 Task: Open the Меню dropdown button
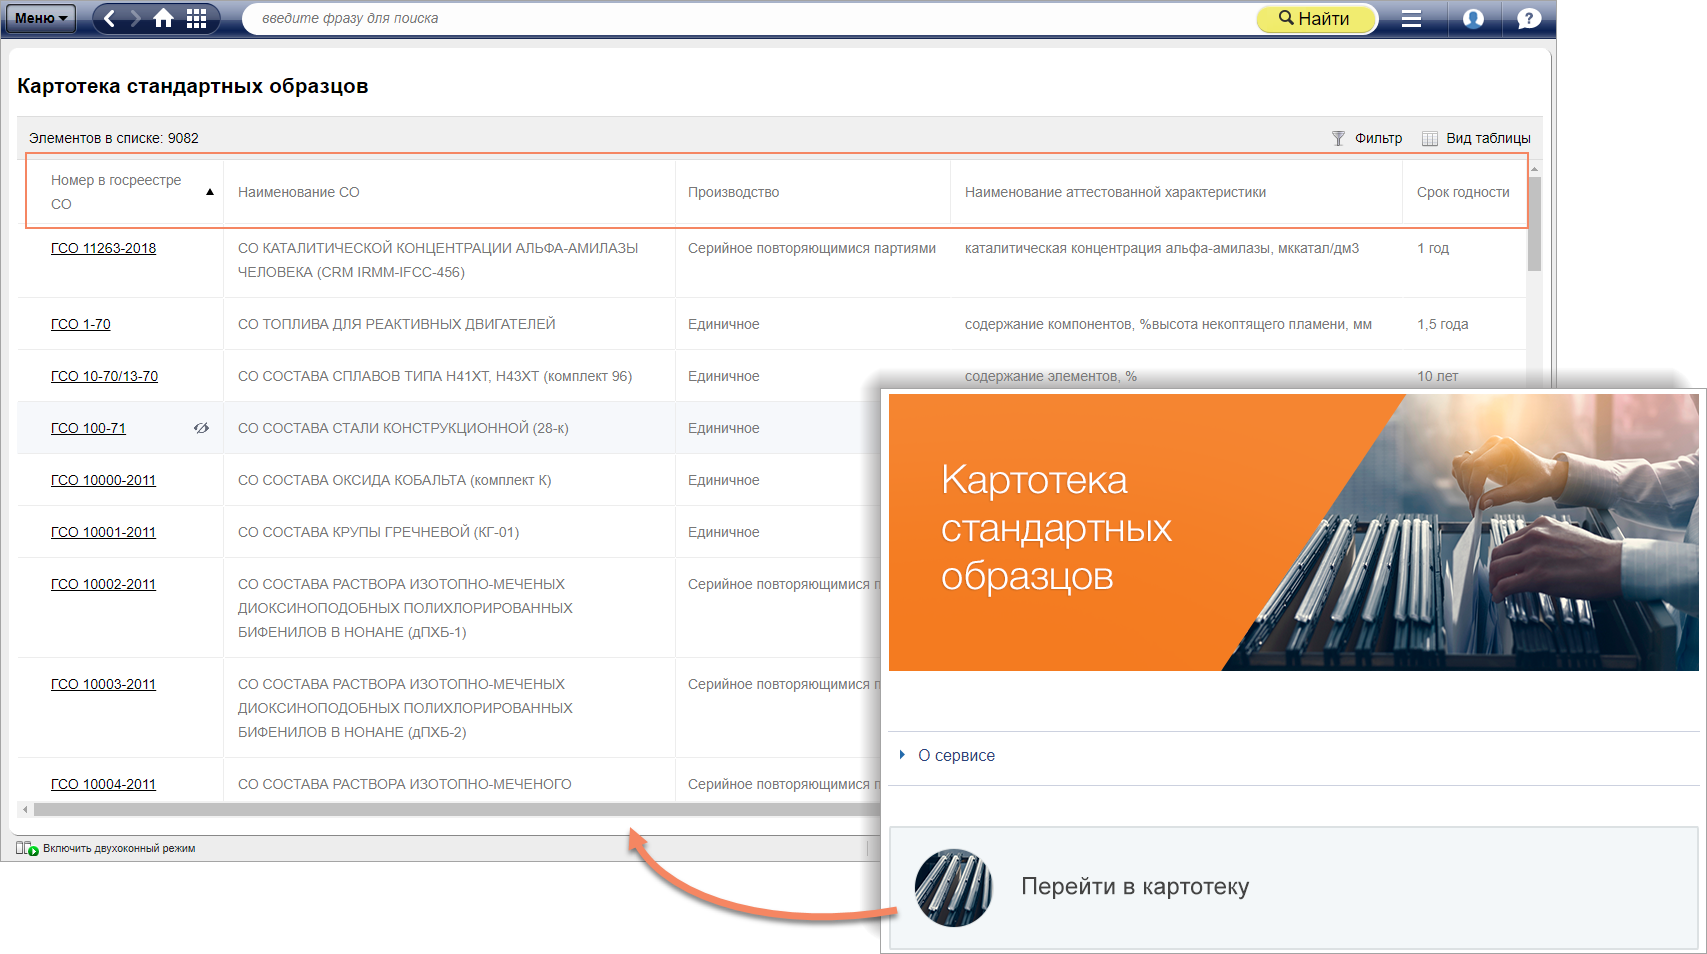tap(40, 18)
